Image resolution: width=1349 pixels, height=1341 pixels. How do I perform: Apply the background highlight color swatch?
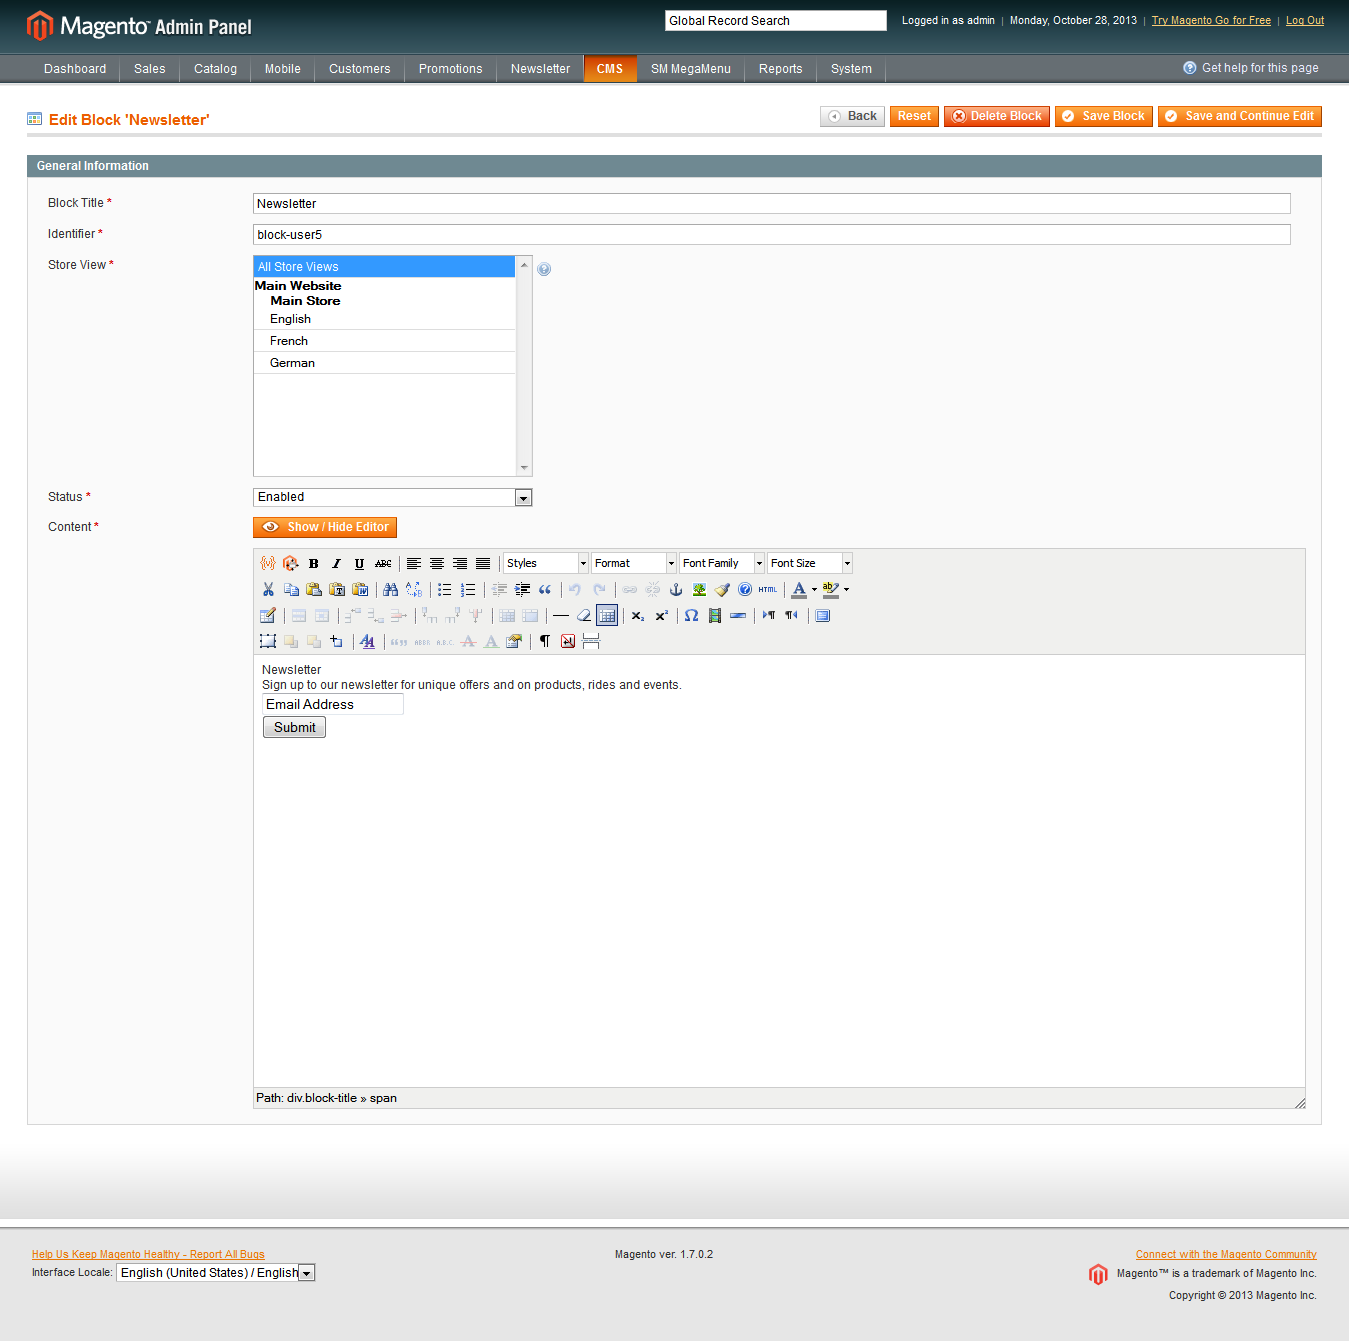(831, 589)
